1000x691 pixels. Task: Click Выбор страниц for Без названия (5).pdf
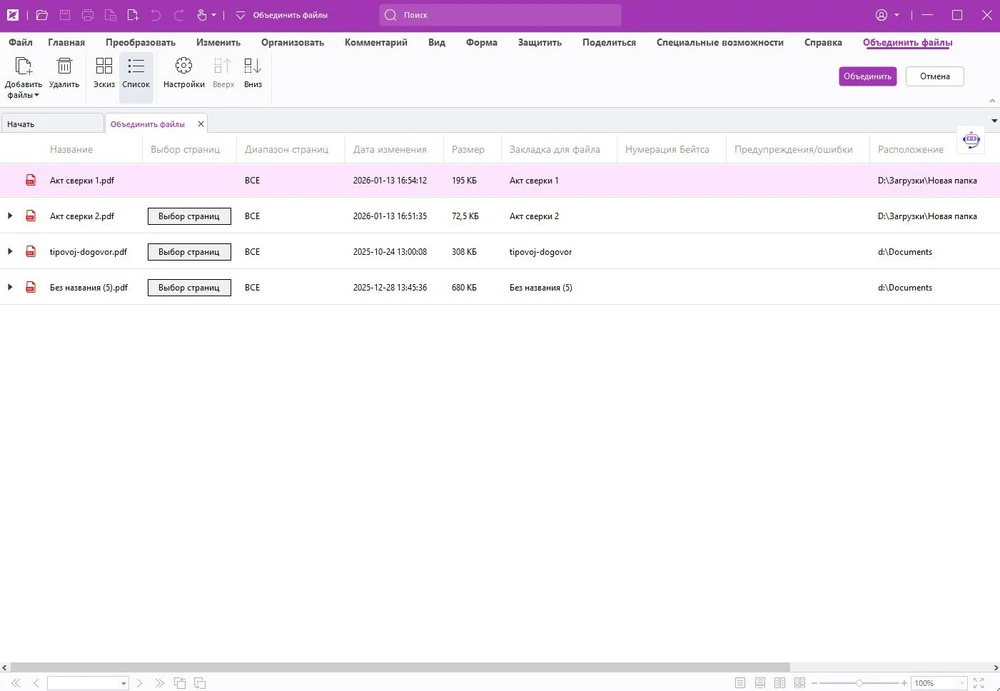(x=189, y=288)
